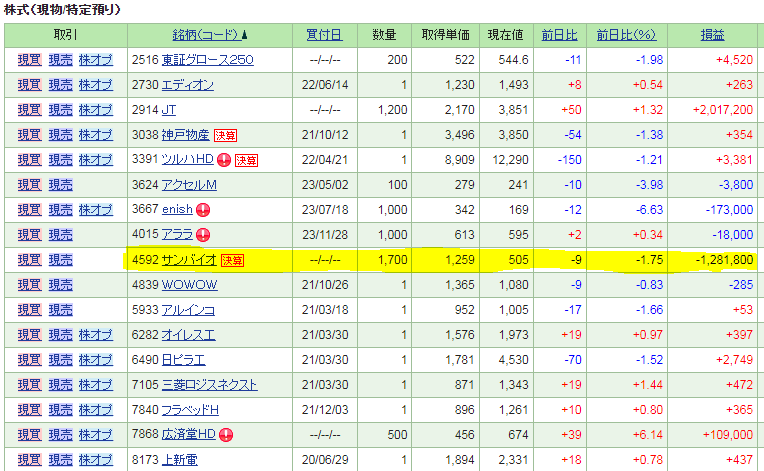Open the アクセルM stock link

tap(189, 185)
